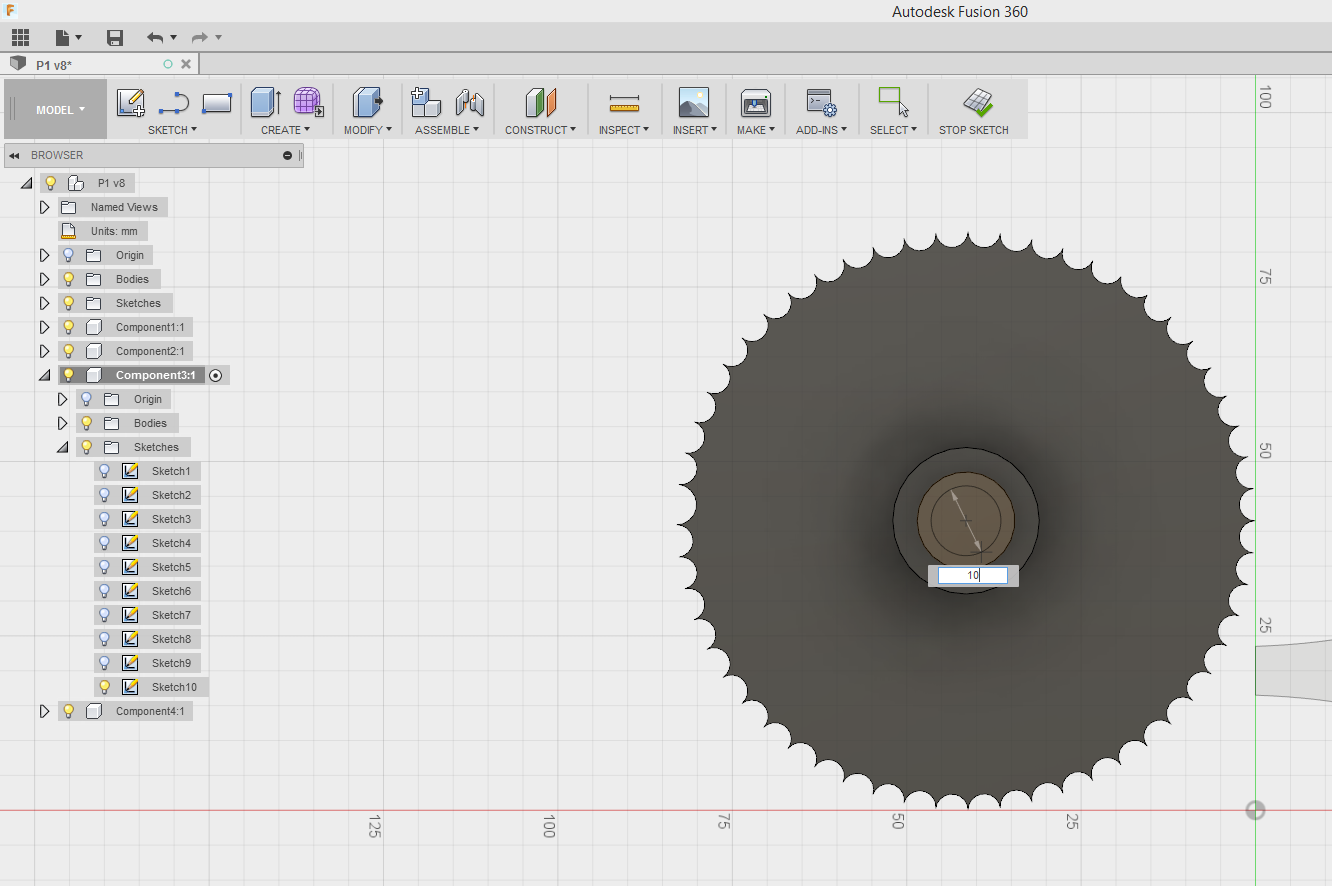Select the Units: mm entry
Image resolution: width=1332 pixels, height=886 pixels.
click(x=114, y=231)
